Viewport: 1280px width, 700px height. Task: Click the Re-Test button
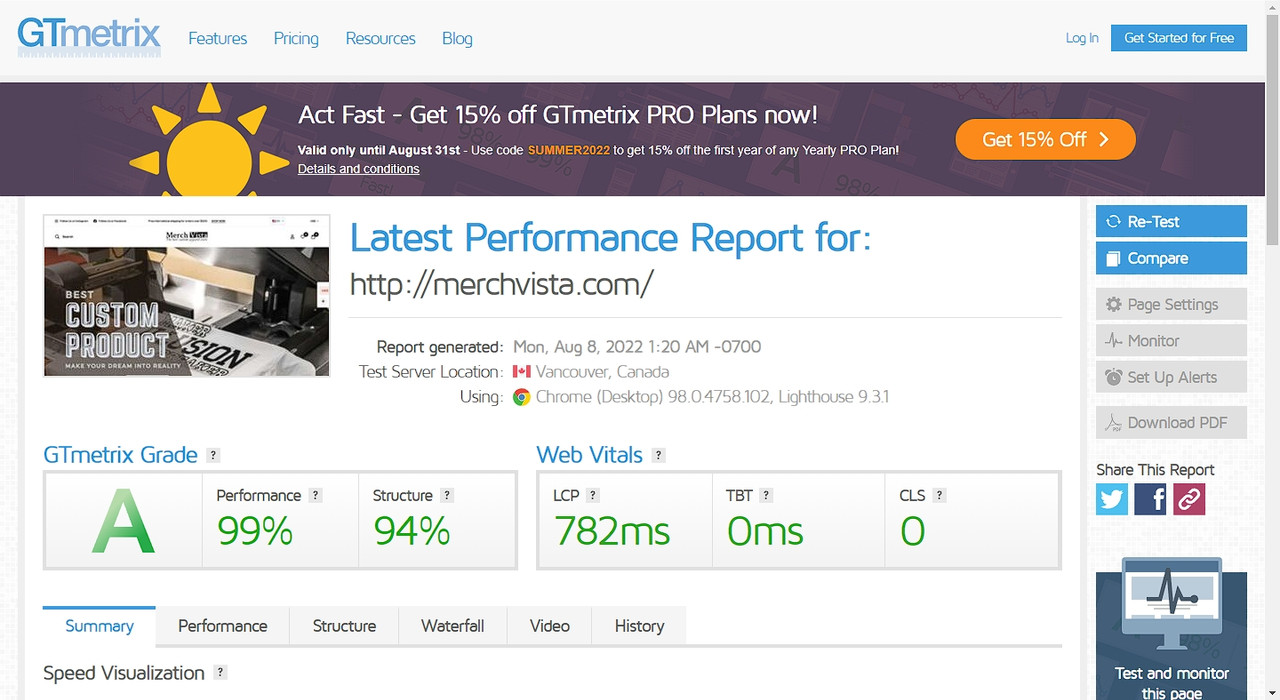tap(1171, 222)
